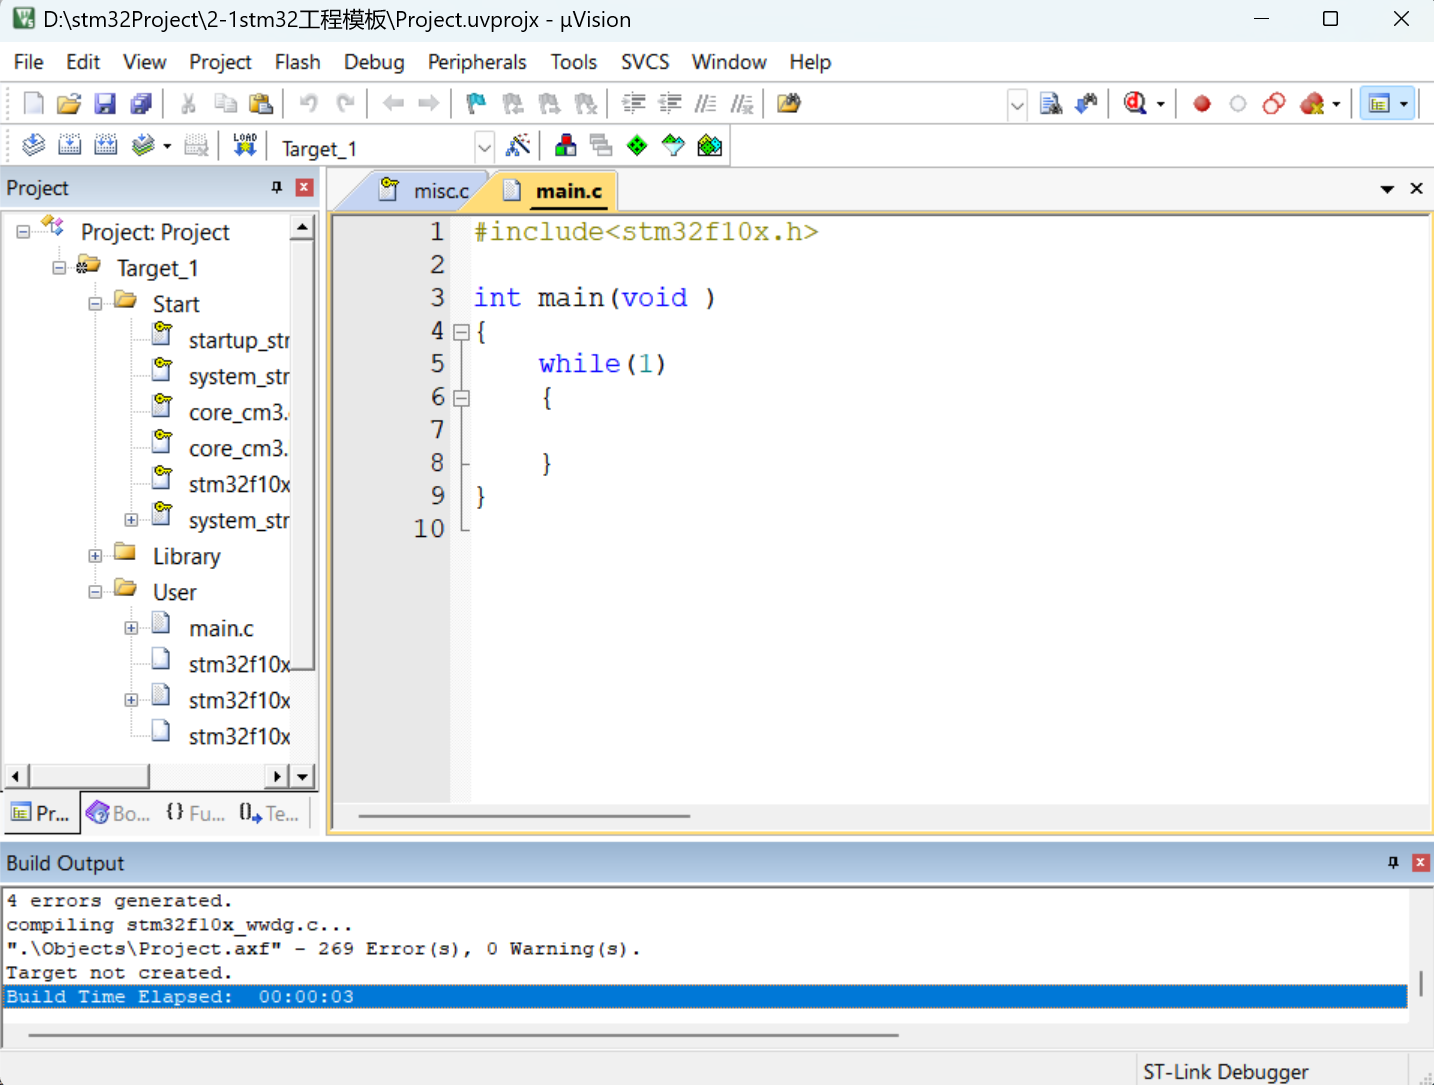Insert a breakpoint with the red circle
Screen dimensions: 1434x1085
click(x=1202, y=103)
